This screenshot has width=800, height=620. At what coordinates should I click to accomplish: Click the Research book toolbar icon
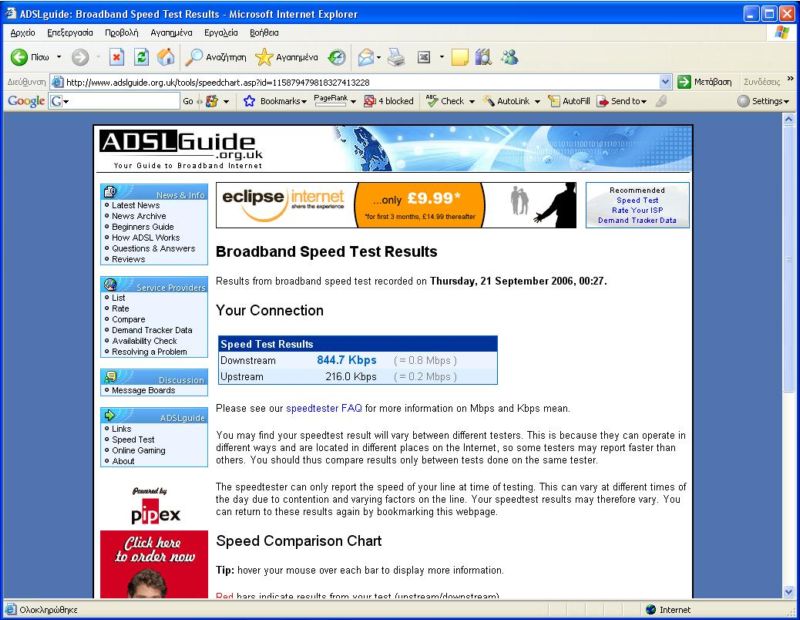(483, 57)
